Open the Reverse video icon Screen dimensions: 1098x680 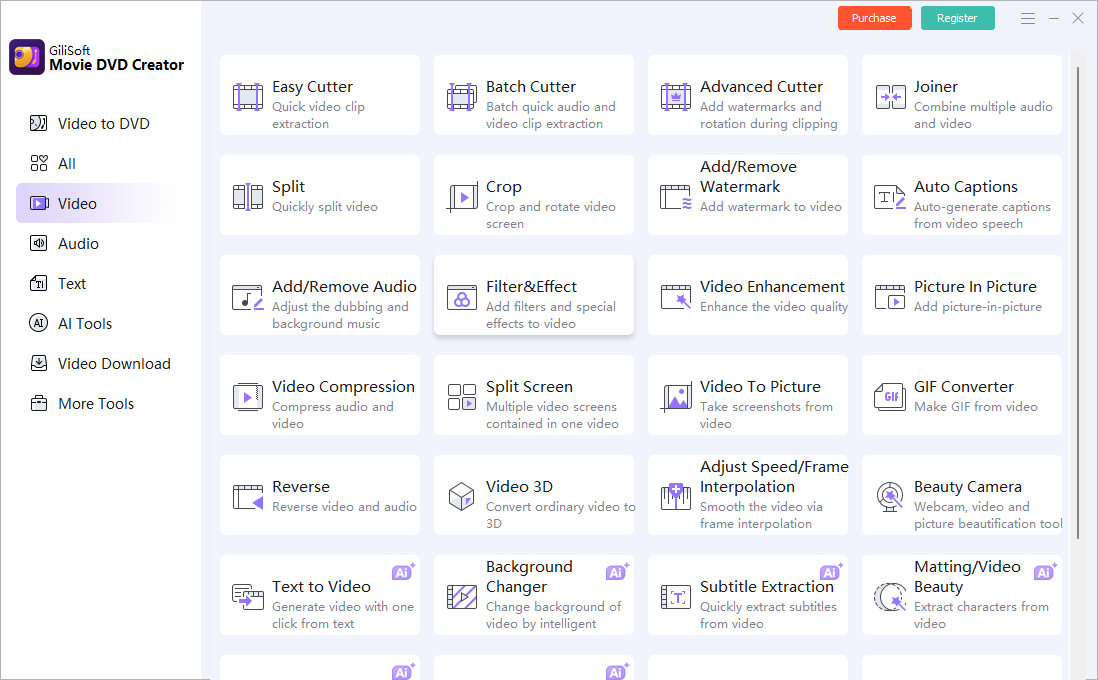[x=248, y=497]
